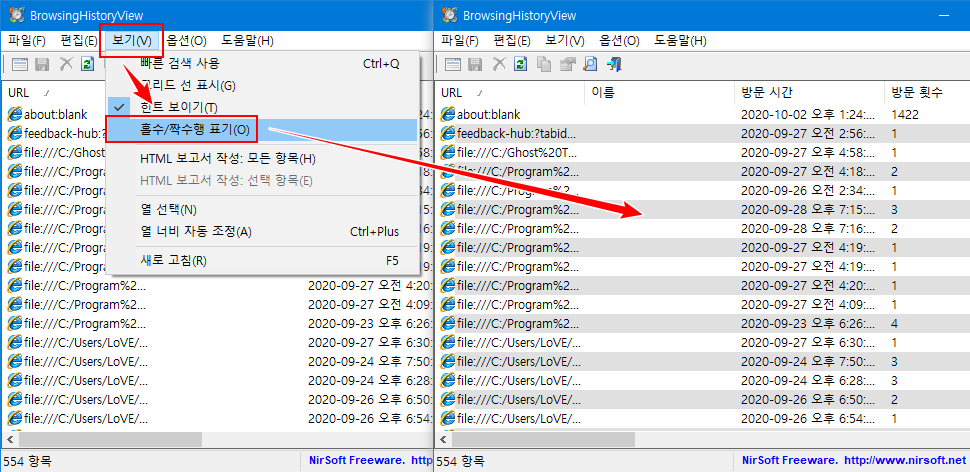Click IE icon of 오전 4:09 row, left window
Screen dimensions: 970x472
pyautogui.click(x=15, y=305)
